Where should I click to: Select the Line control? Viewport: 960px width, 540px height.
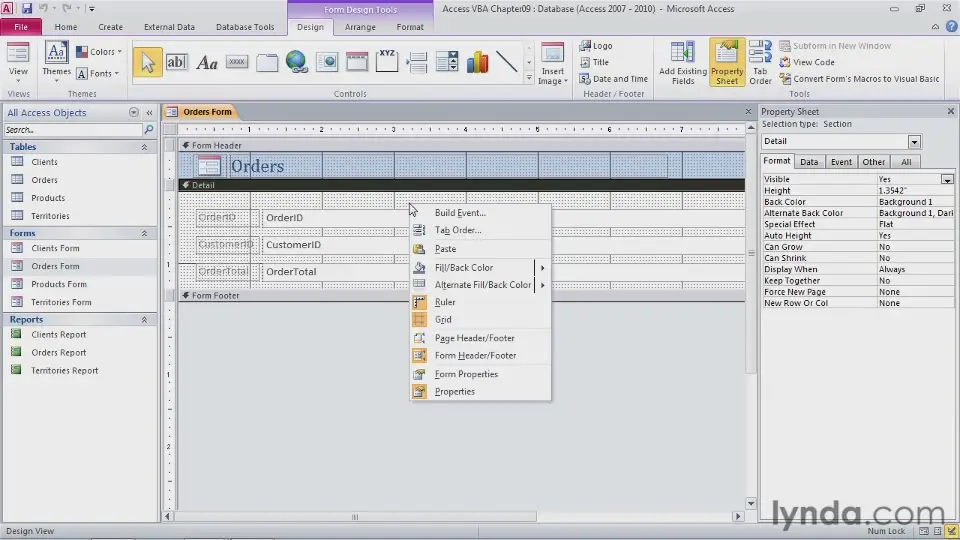506,62
